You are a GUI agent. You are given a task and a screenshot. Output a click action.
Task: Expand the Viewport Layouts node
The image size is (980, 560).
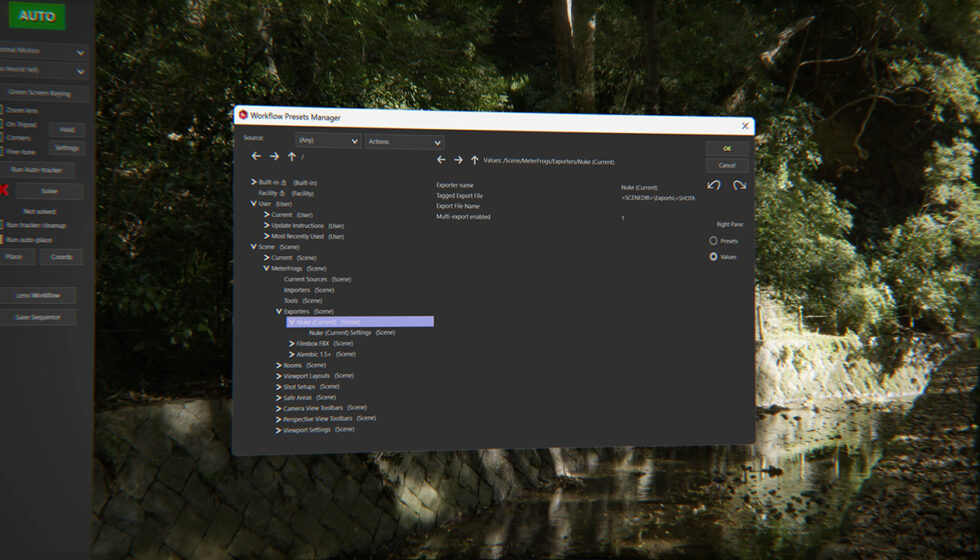pyautogui.click(x=279, y=376)
